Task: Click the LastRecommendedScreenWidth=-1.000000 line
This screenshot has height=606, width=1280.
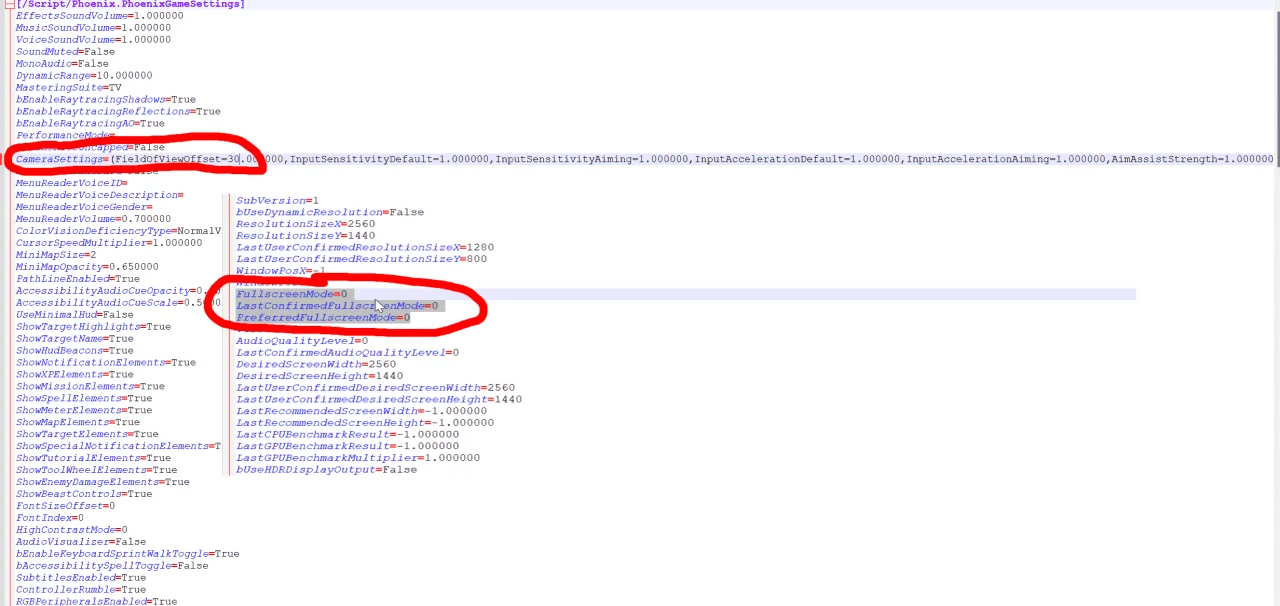Action: (x=362, y=412)
